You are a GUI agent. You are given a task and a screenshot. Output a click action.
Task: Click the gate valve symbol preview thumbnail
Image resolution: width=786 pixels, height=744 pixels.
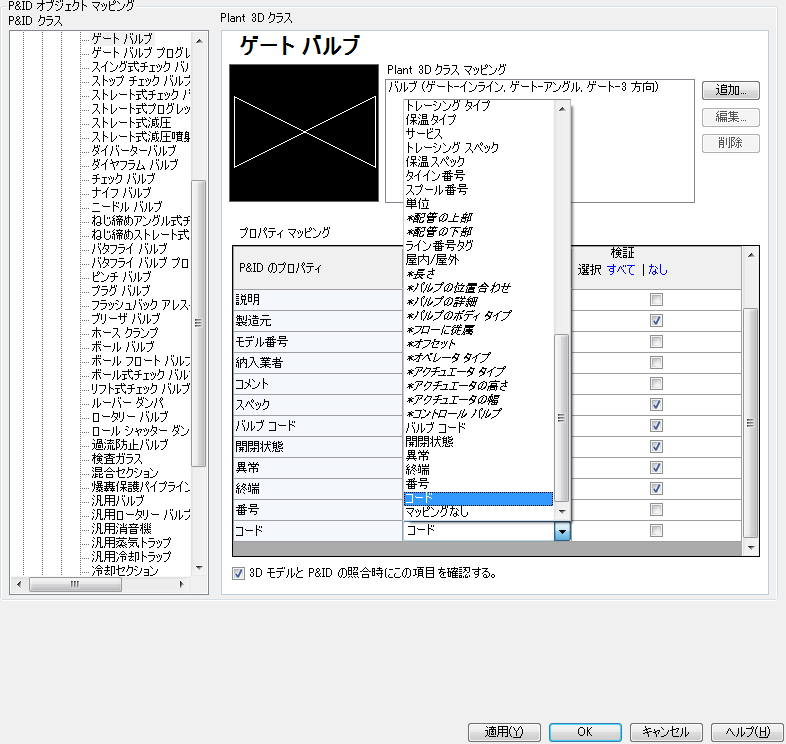pyautogui.click(x=304, y=133)
